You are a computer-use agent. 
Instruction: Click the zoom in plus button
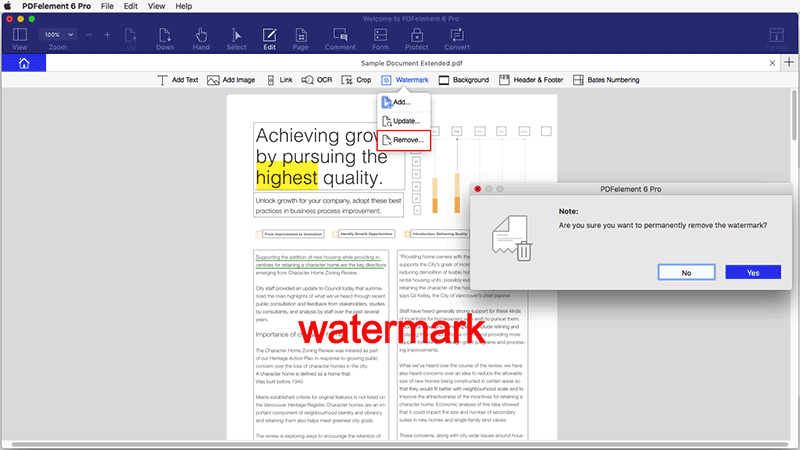107,35
